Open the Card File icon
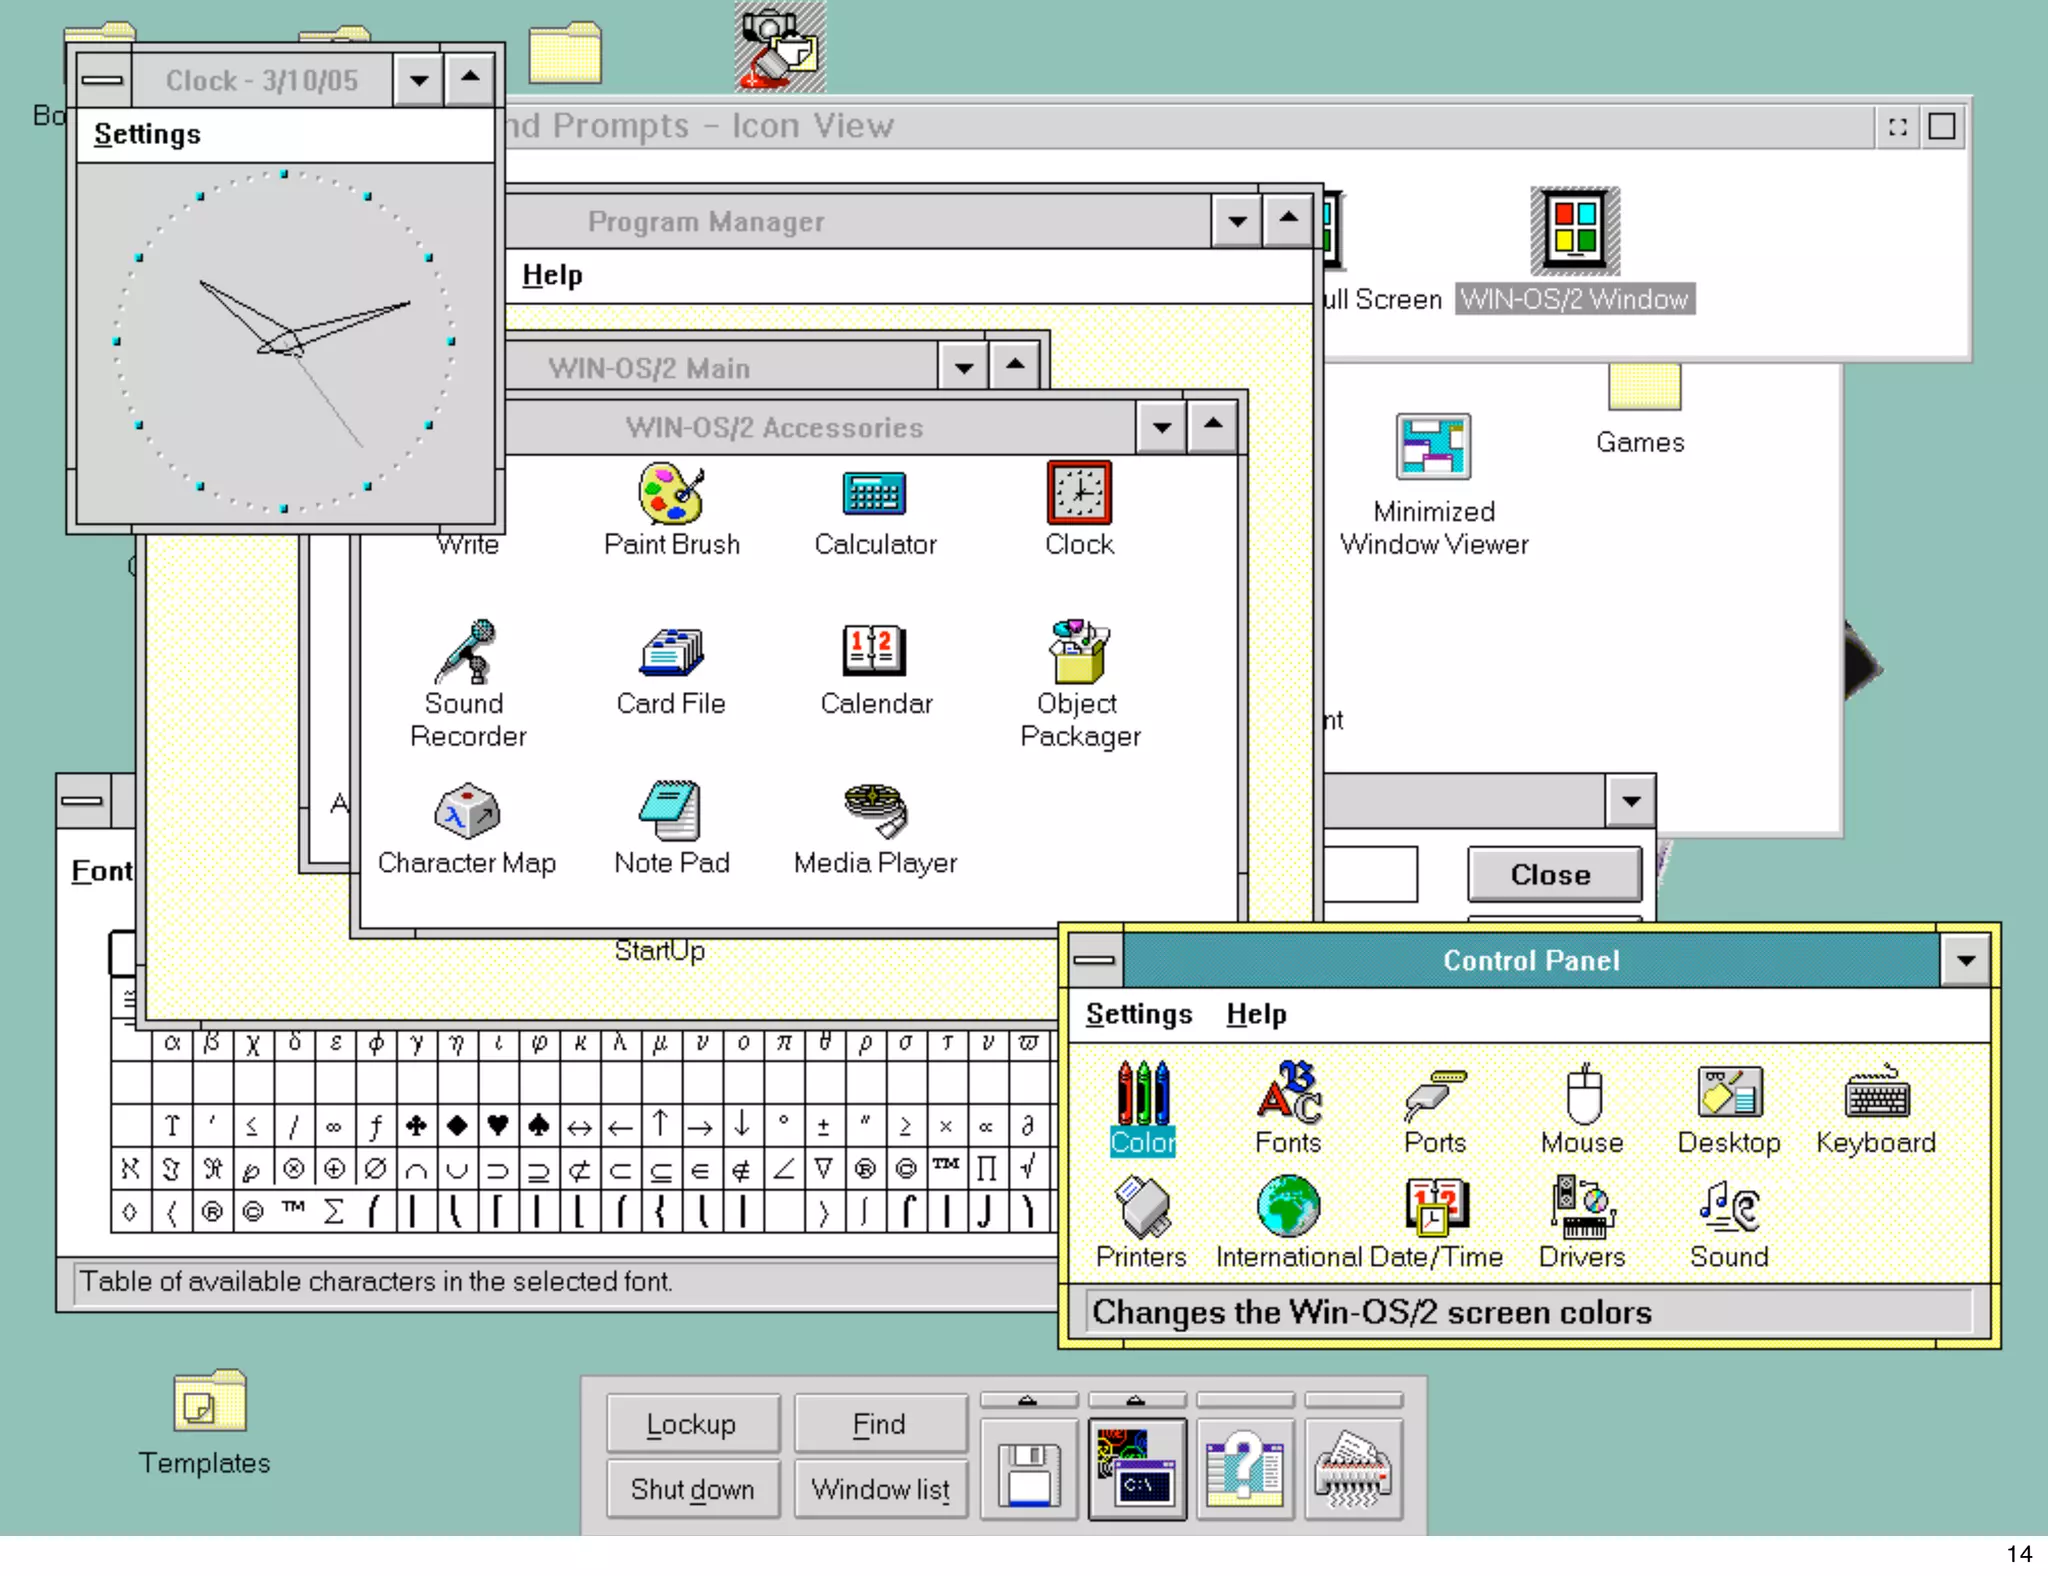Viewport: 2048px width, 1576px height. tap(671, 652)
